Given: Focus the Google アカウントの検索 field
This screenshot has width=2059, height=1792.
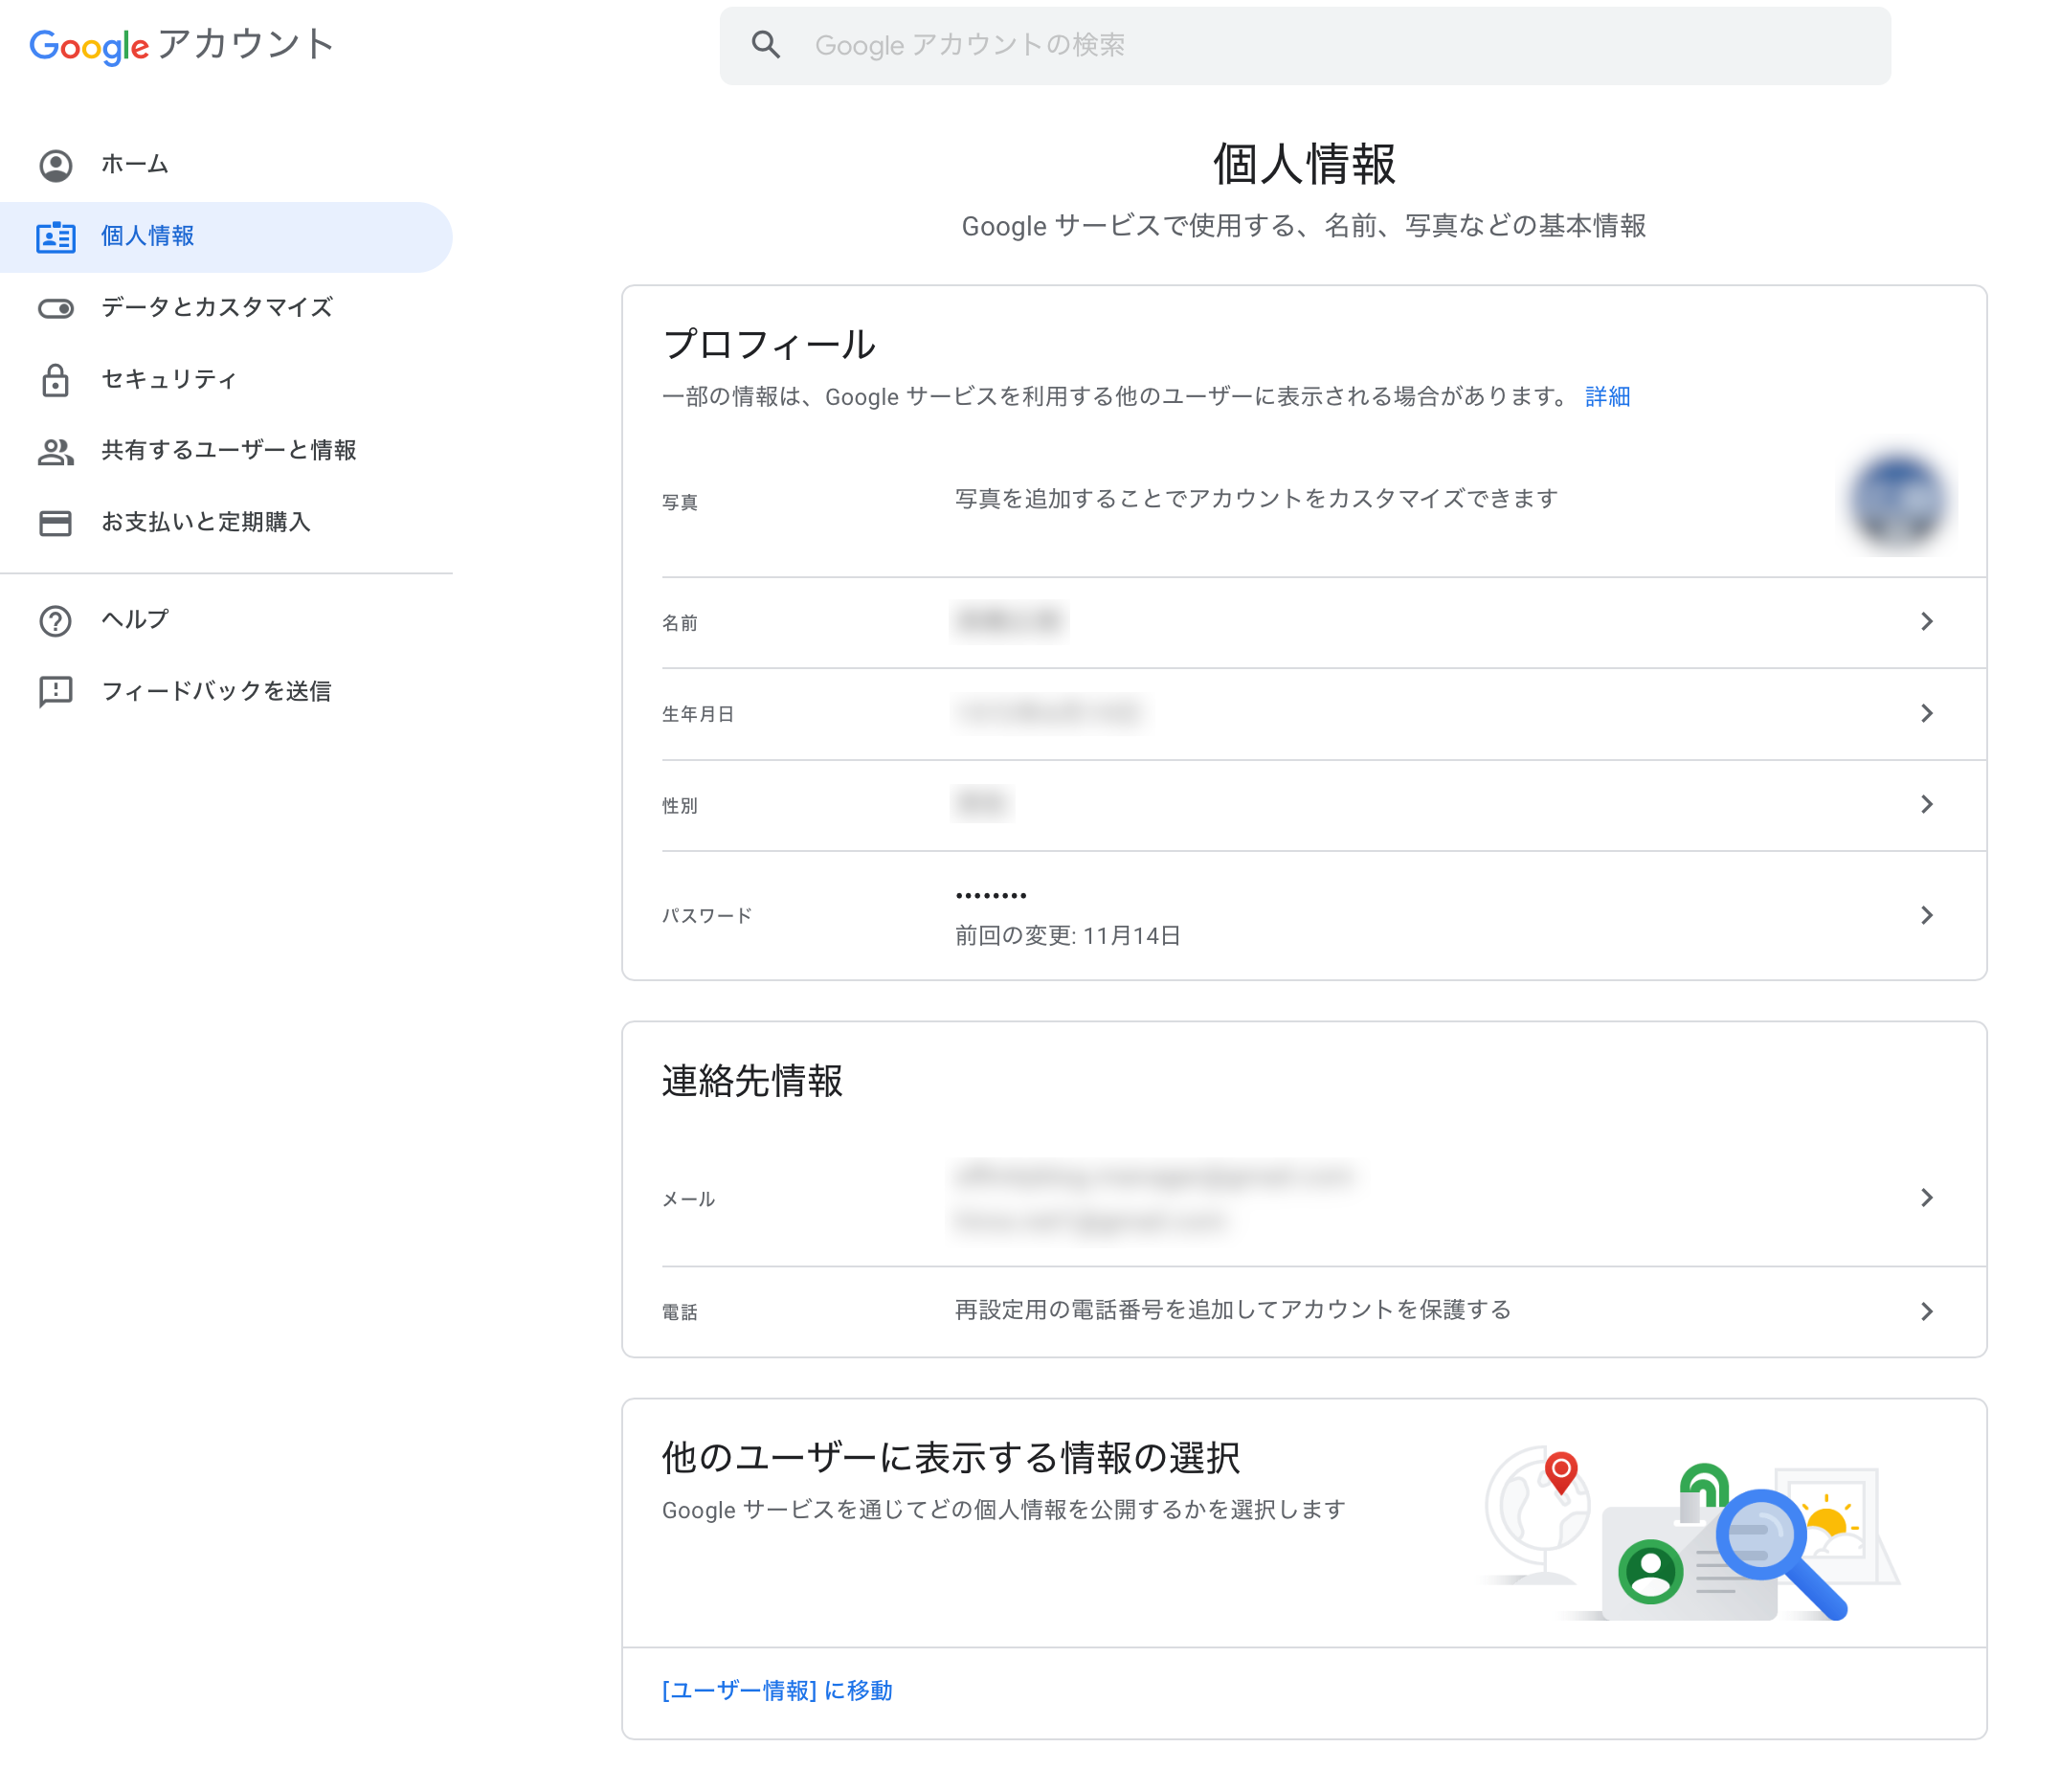Looking at the screenshot, I should click(1300, 45).
